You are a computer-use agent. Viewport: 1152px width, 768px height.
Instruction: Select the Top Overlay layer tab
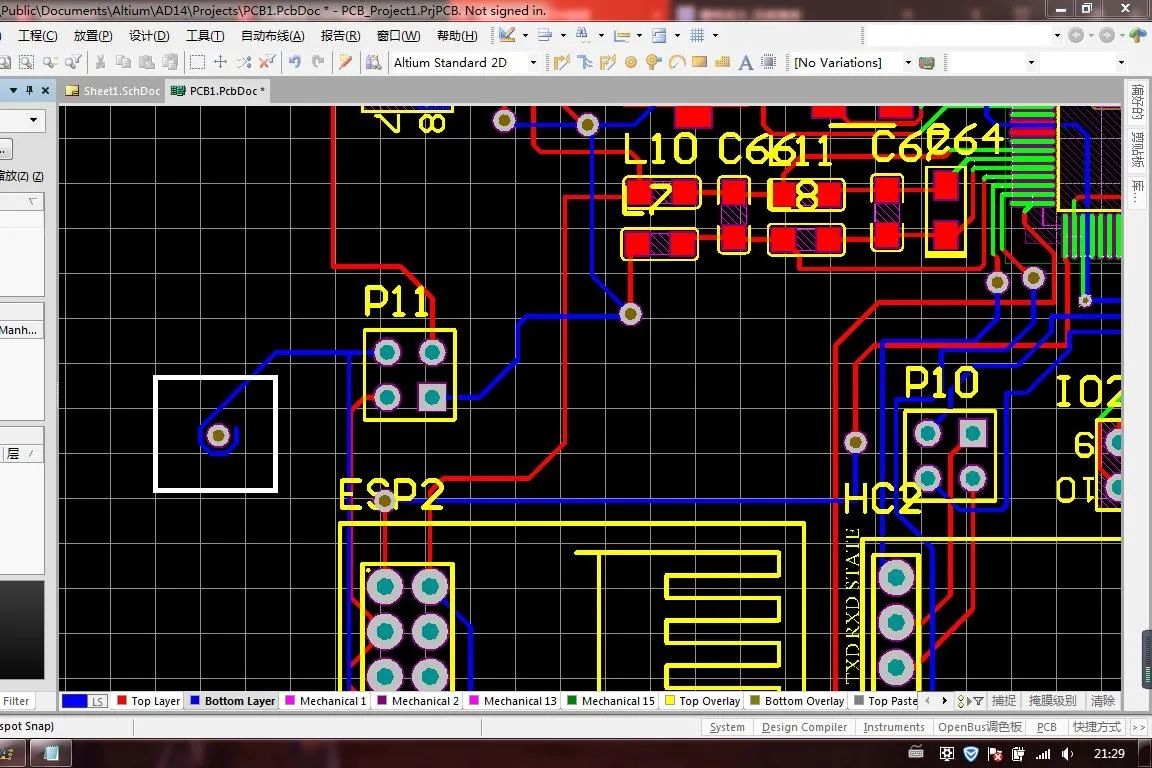tap(702, 701)
